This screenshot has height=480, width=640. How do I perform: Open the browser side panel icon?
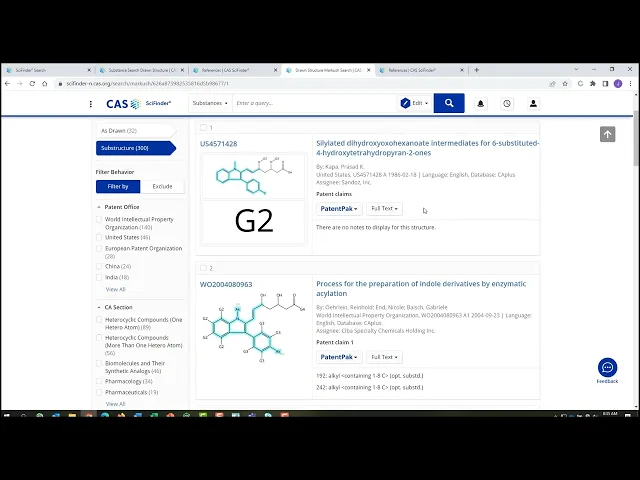[605, 84]
